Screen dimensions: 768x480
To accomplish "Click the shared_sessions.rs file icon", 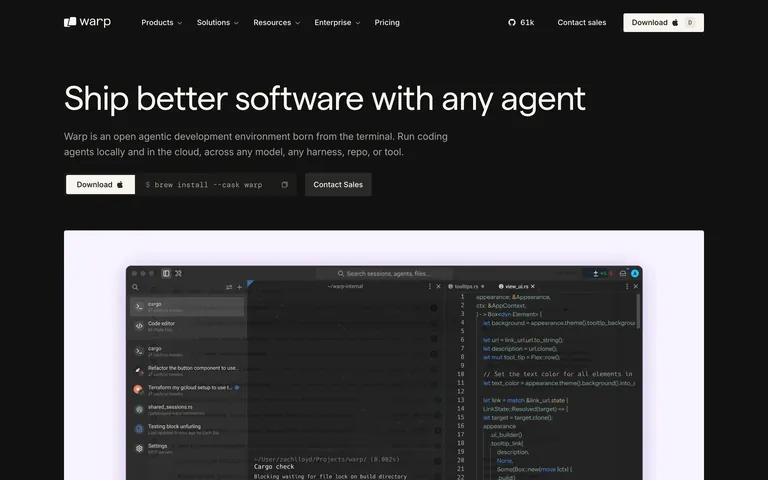I will tap(139, 409).
